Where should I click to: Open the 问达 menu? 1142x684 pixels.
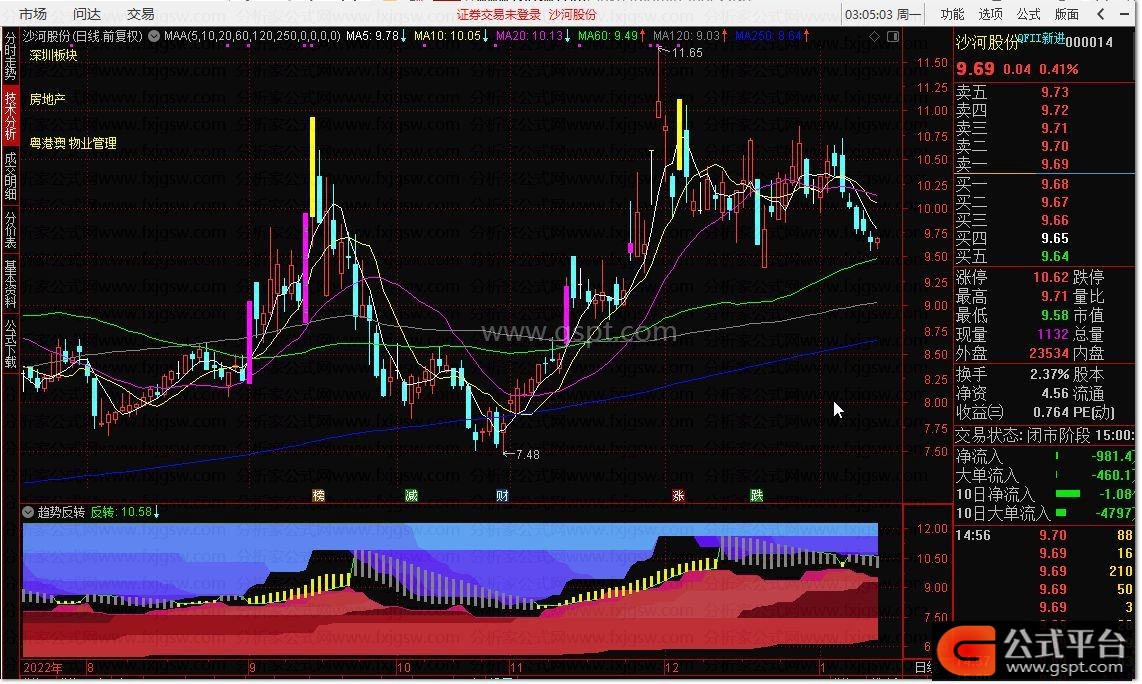[x=87, y=14]
